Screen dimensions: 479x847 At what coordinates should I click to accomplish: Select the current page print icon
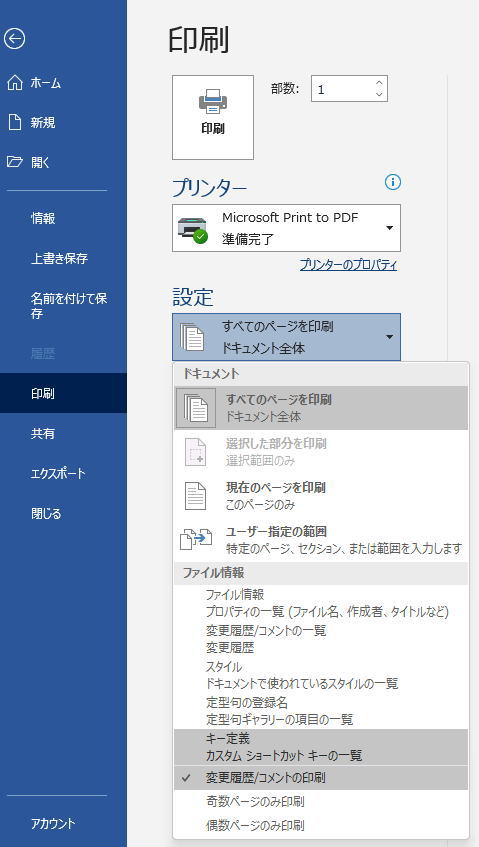[195, 496]
